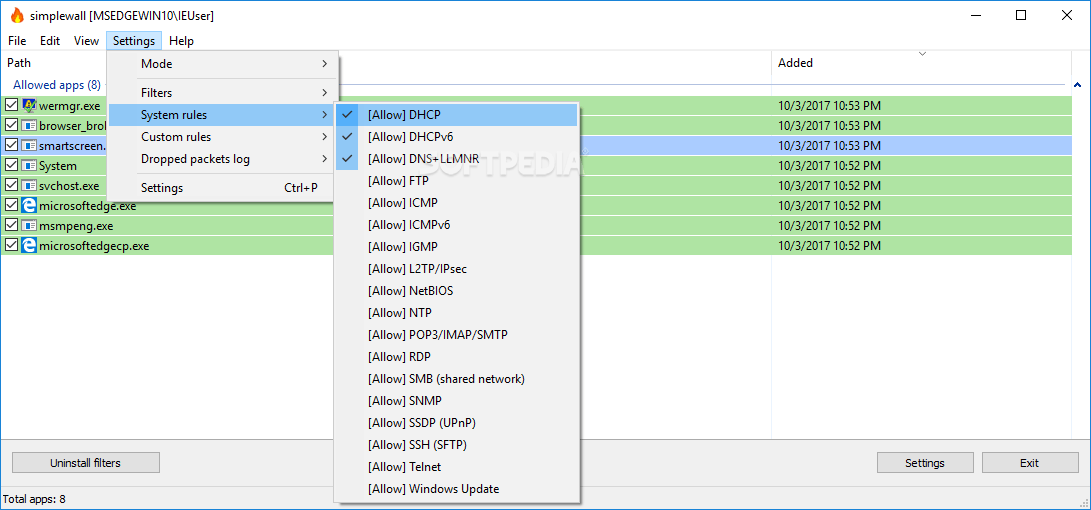The width and height of the screenshot is (1091, 510).
Task: Enable the [Allow] NetBIOS rule
Action: tap(456, 291)
